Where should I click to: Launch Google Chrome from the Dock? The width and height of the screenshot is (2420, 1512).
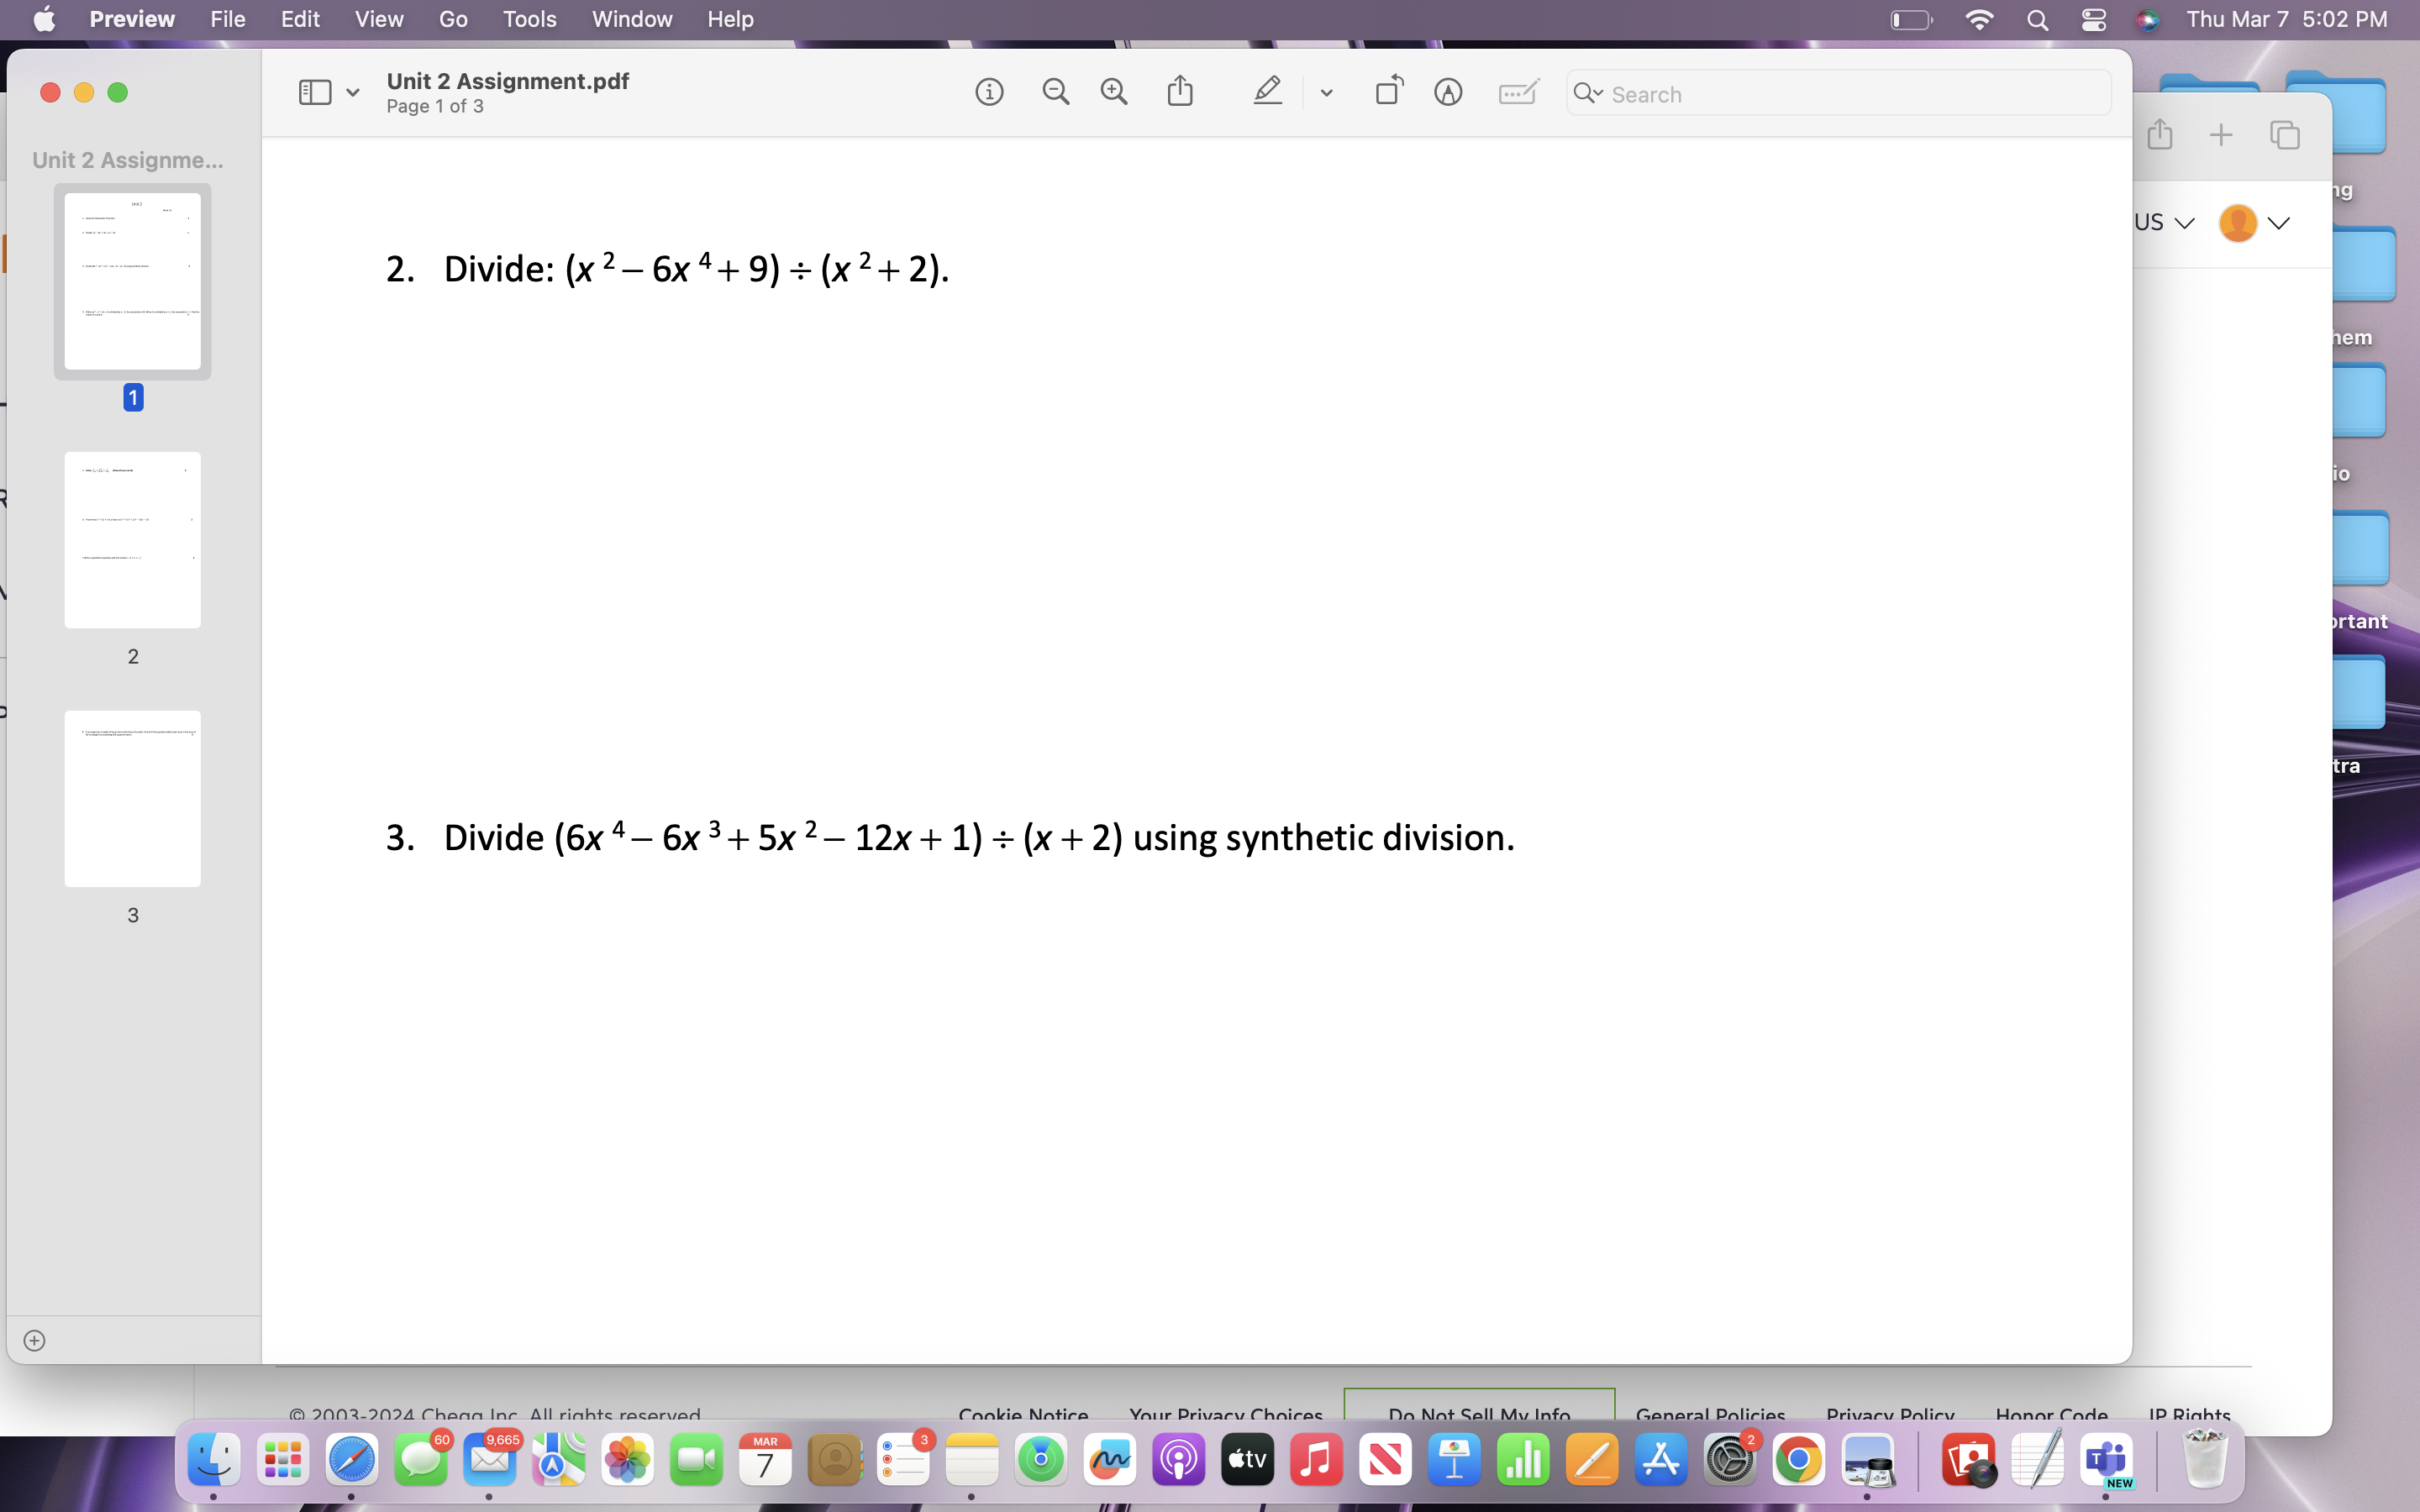[x=1801, y=1459]
